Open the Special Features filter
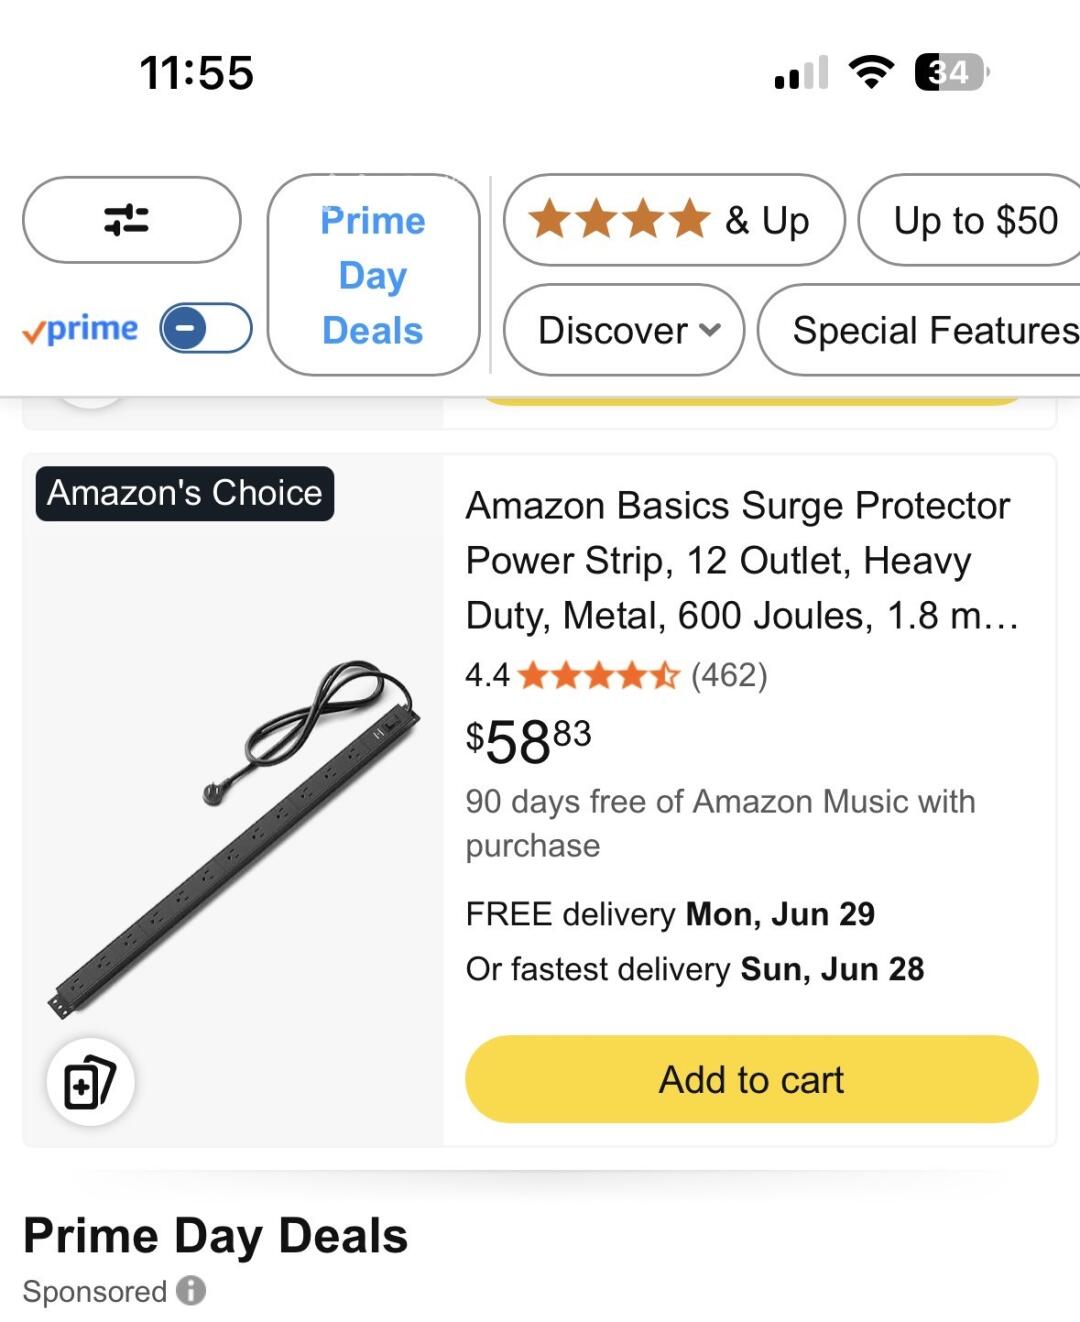The height and width of the screenshot is (1322, 1080). pos(920,330)
